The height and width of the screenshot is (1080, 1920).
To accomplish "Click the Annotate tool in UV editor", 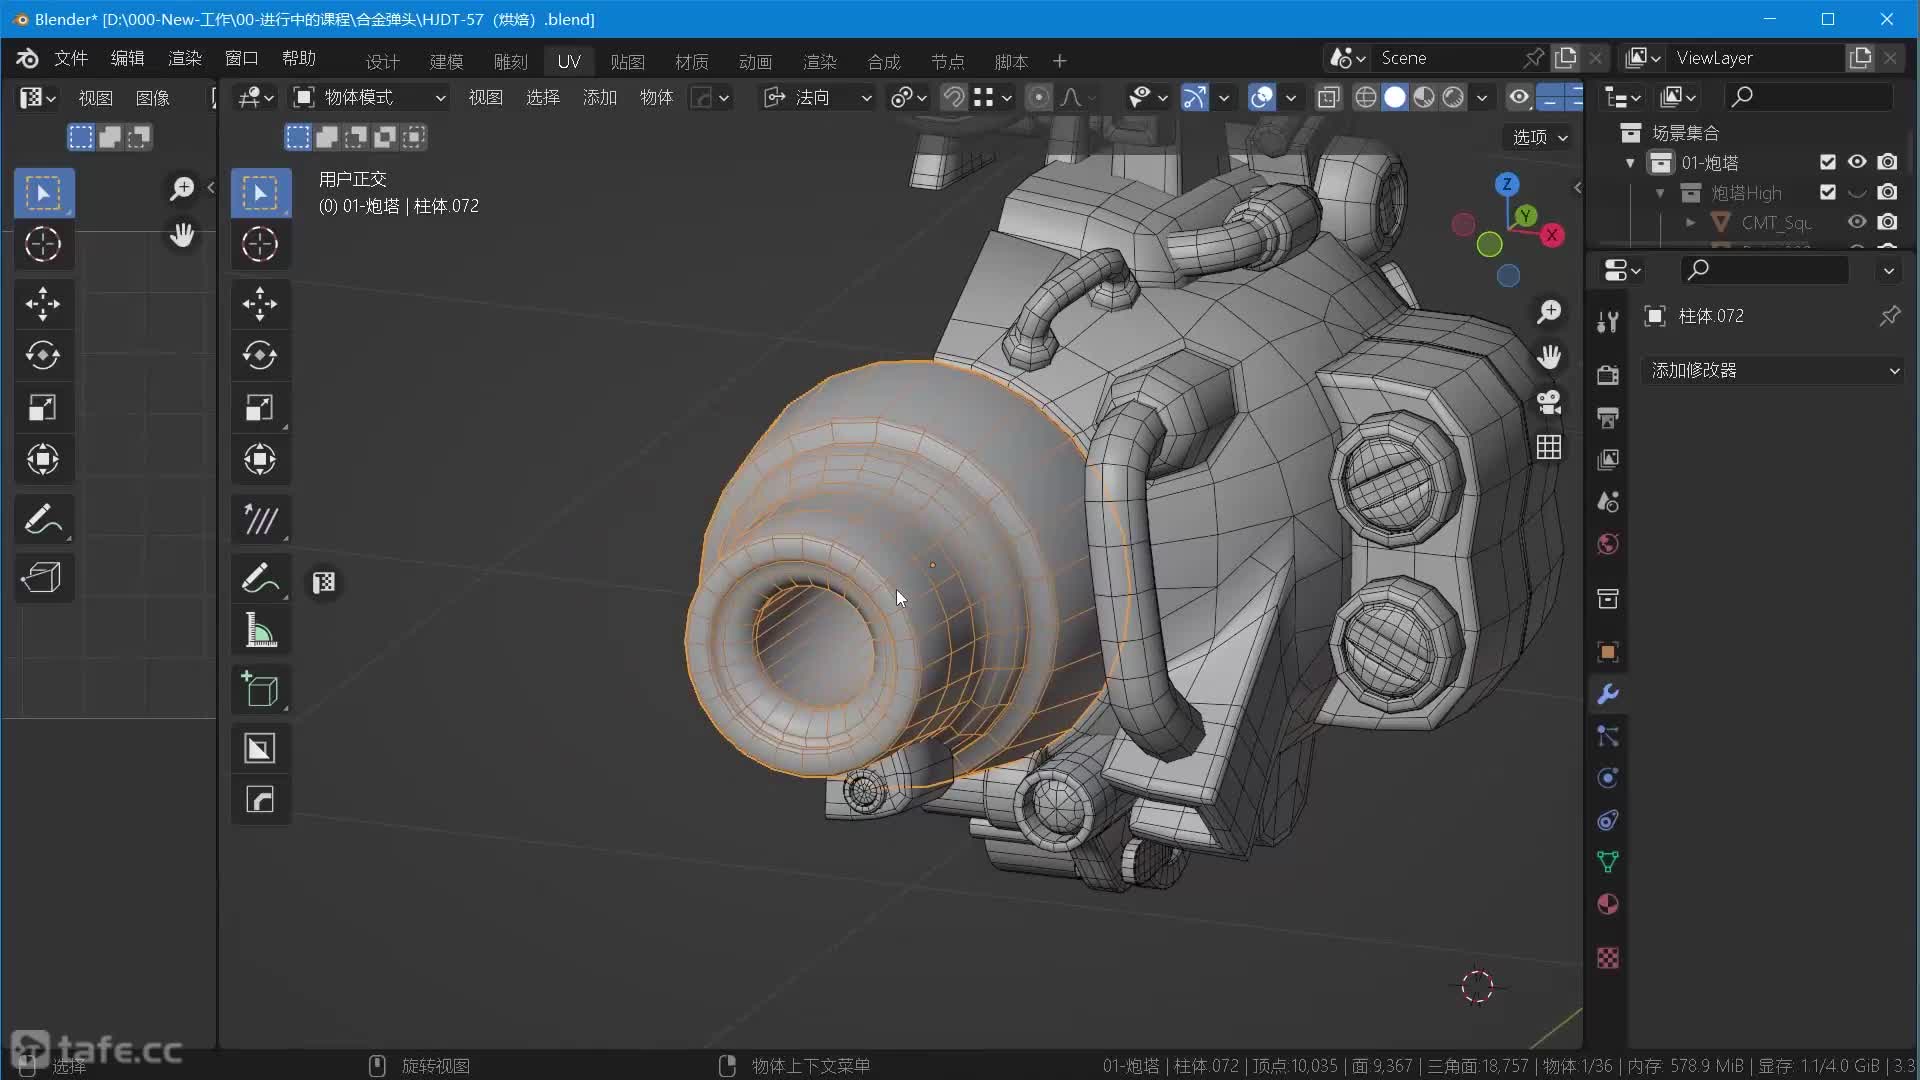I will 42,519.
